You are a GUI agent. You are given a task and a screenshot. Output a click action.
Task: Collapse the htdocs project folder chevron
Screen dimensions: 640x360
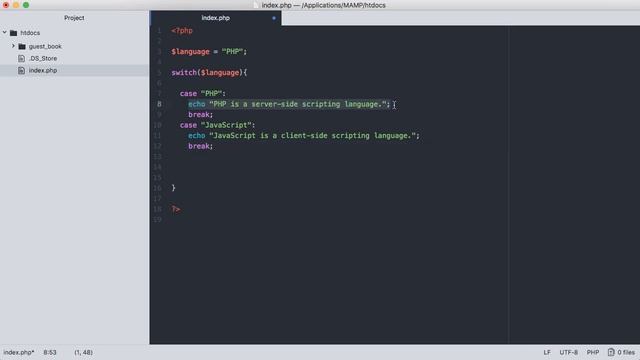pyautogui.click(x=5, y=32)
